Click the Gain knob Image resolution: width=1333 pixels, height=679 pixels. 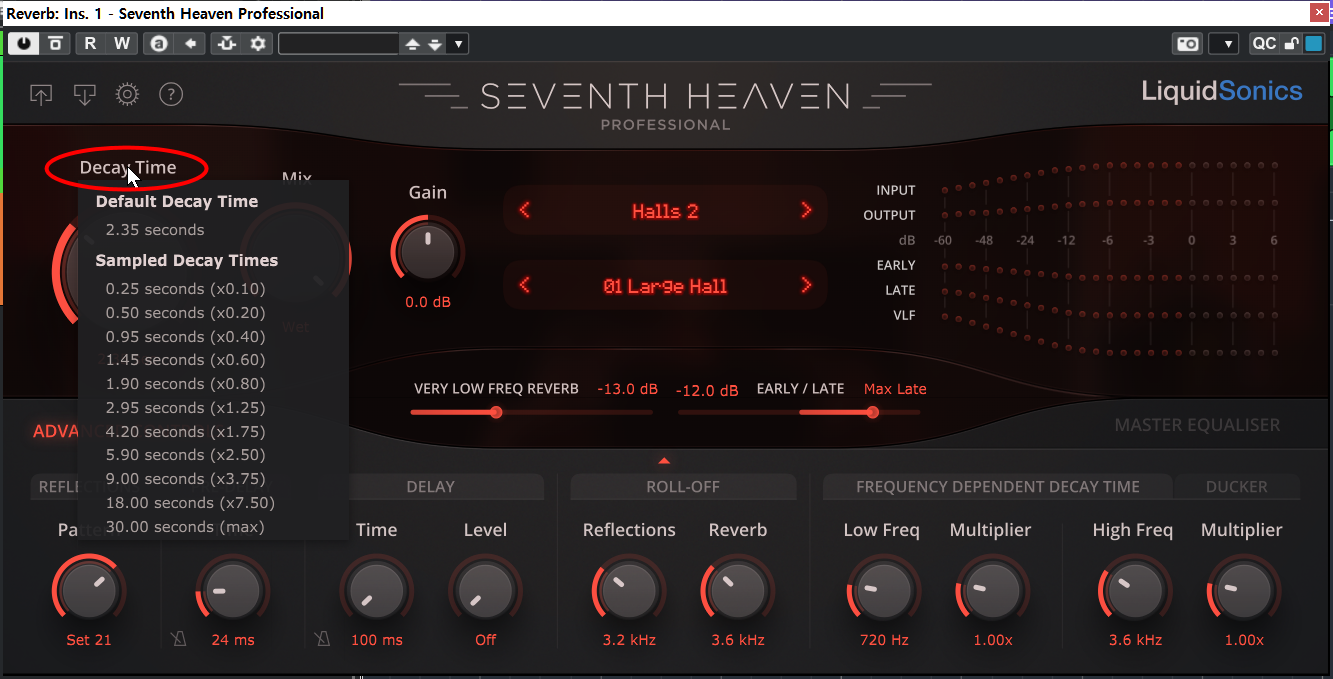click(x=428, y=249)
